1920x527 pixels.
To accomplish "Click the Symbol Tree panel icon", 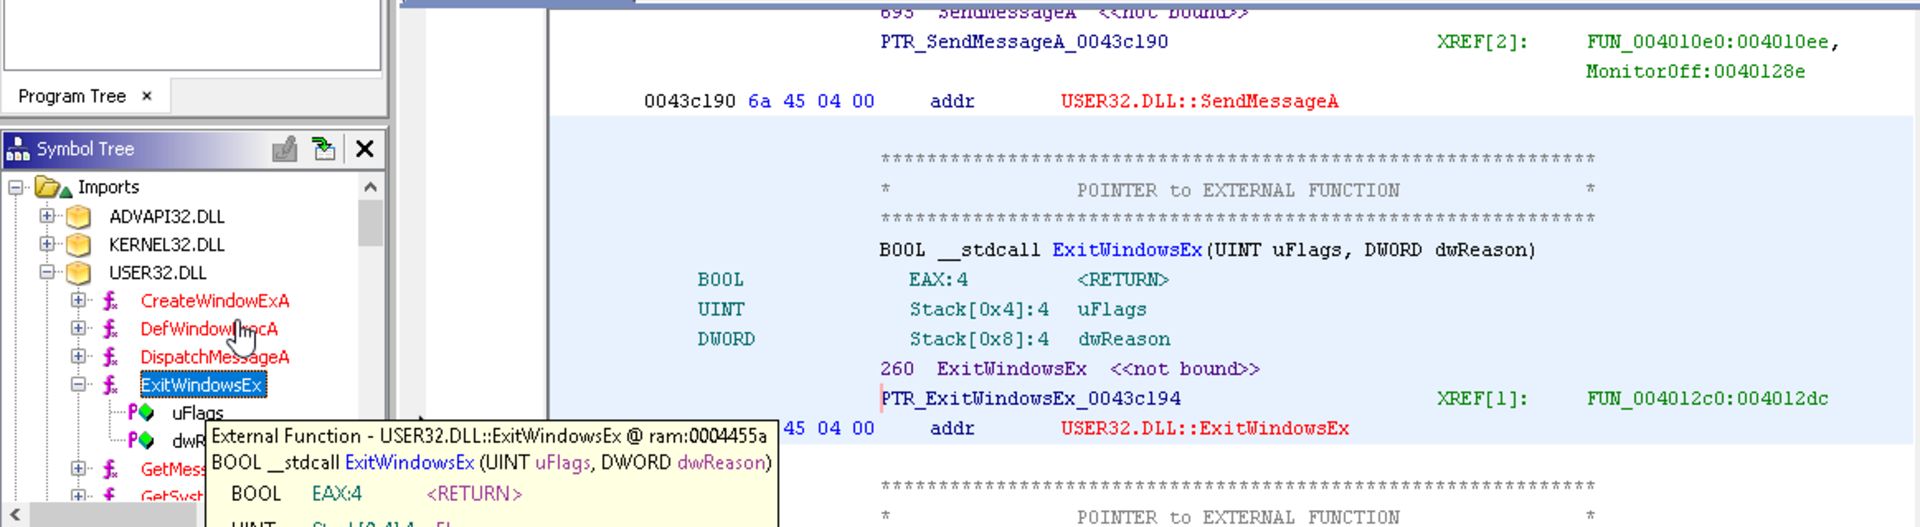I will [x=18, y=149].
